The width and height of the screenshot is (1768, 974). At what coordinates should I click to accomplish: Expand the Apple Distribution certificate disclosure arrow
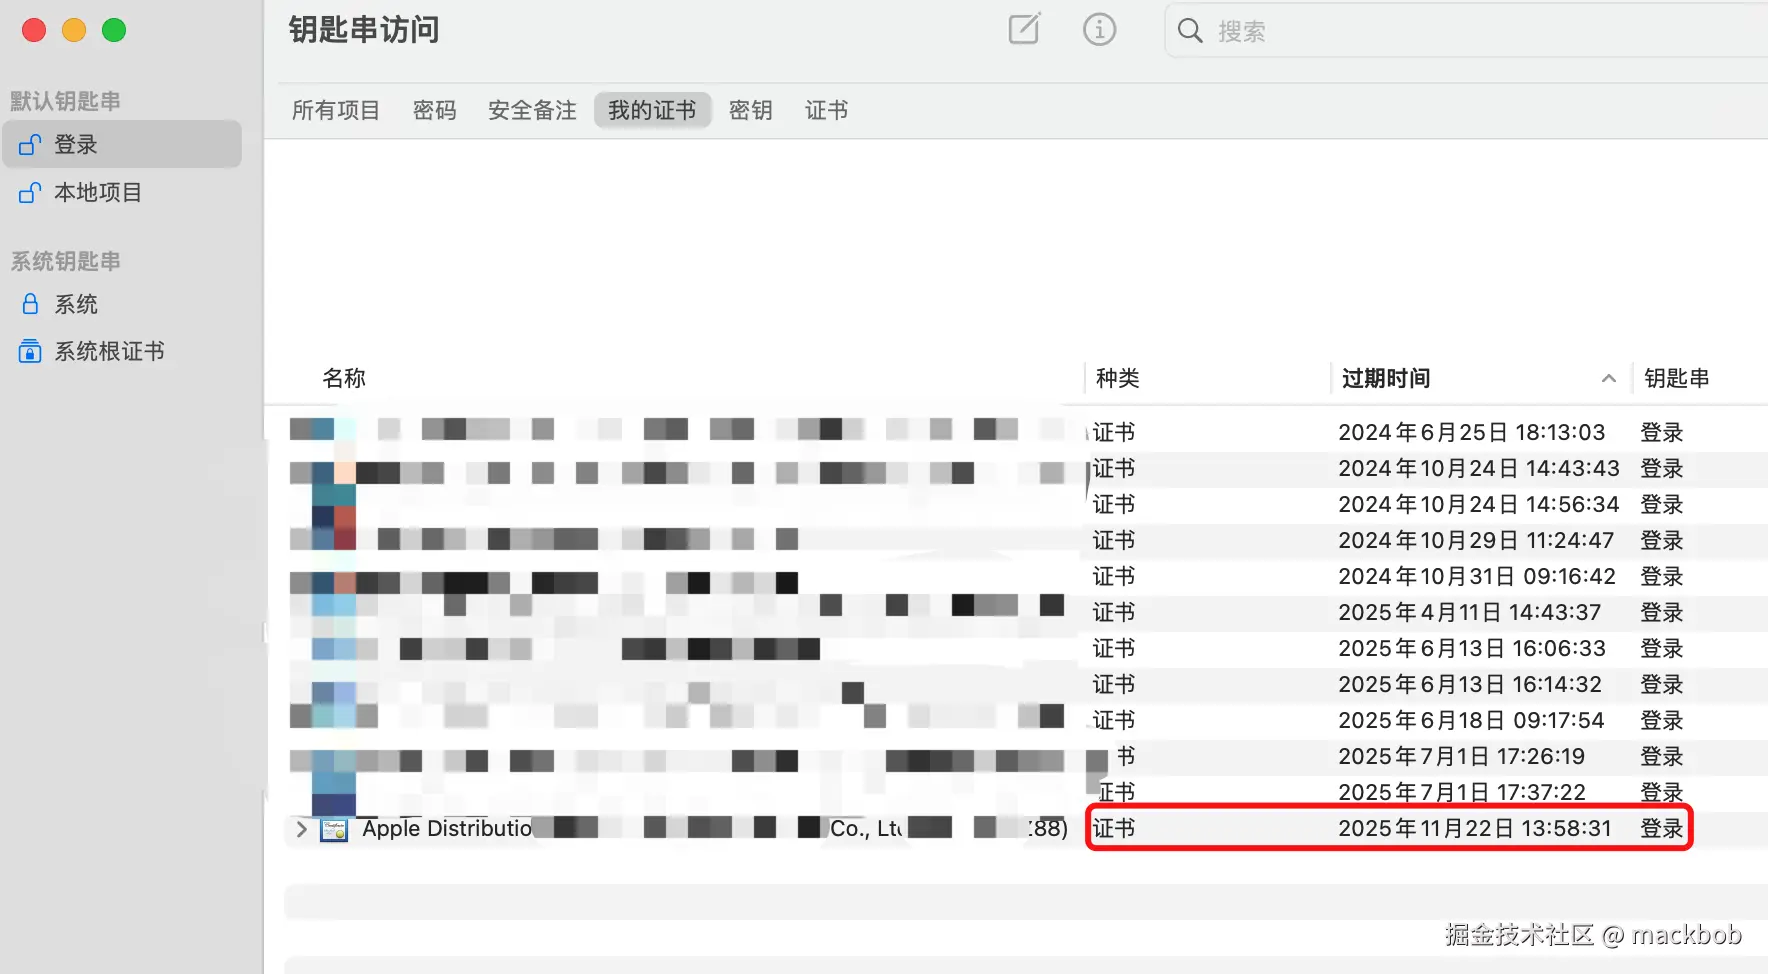click(301, 829)
